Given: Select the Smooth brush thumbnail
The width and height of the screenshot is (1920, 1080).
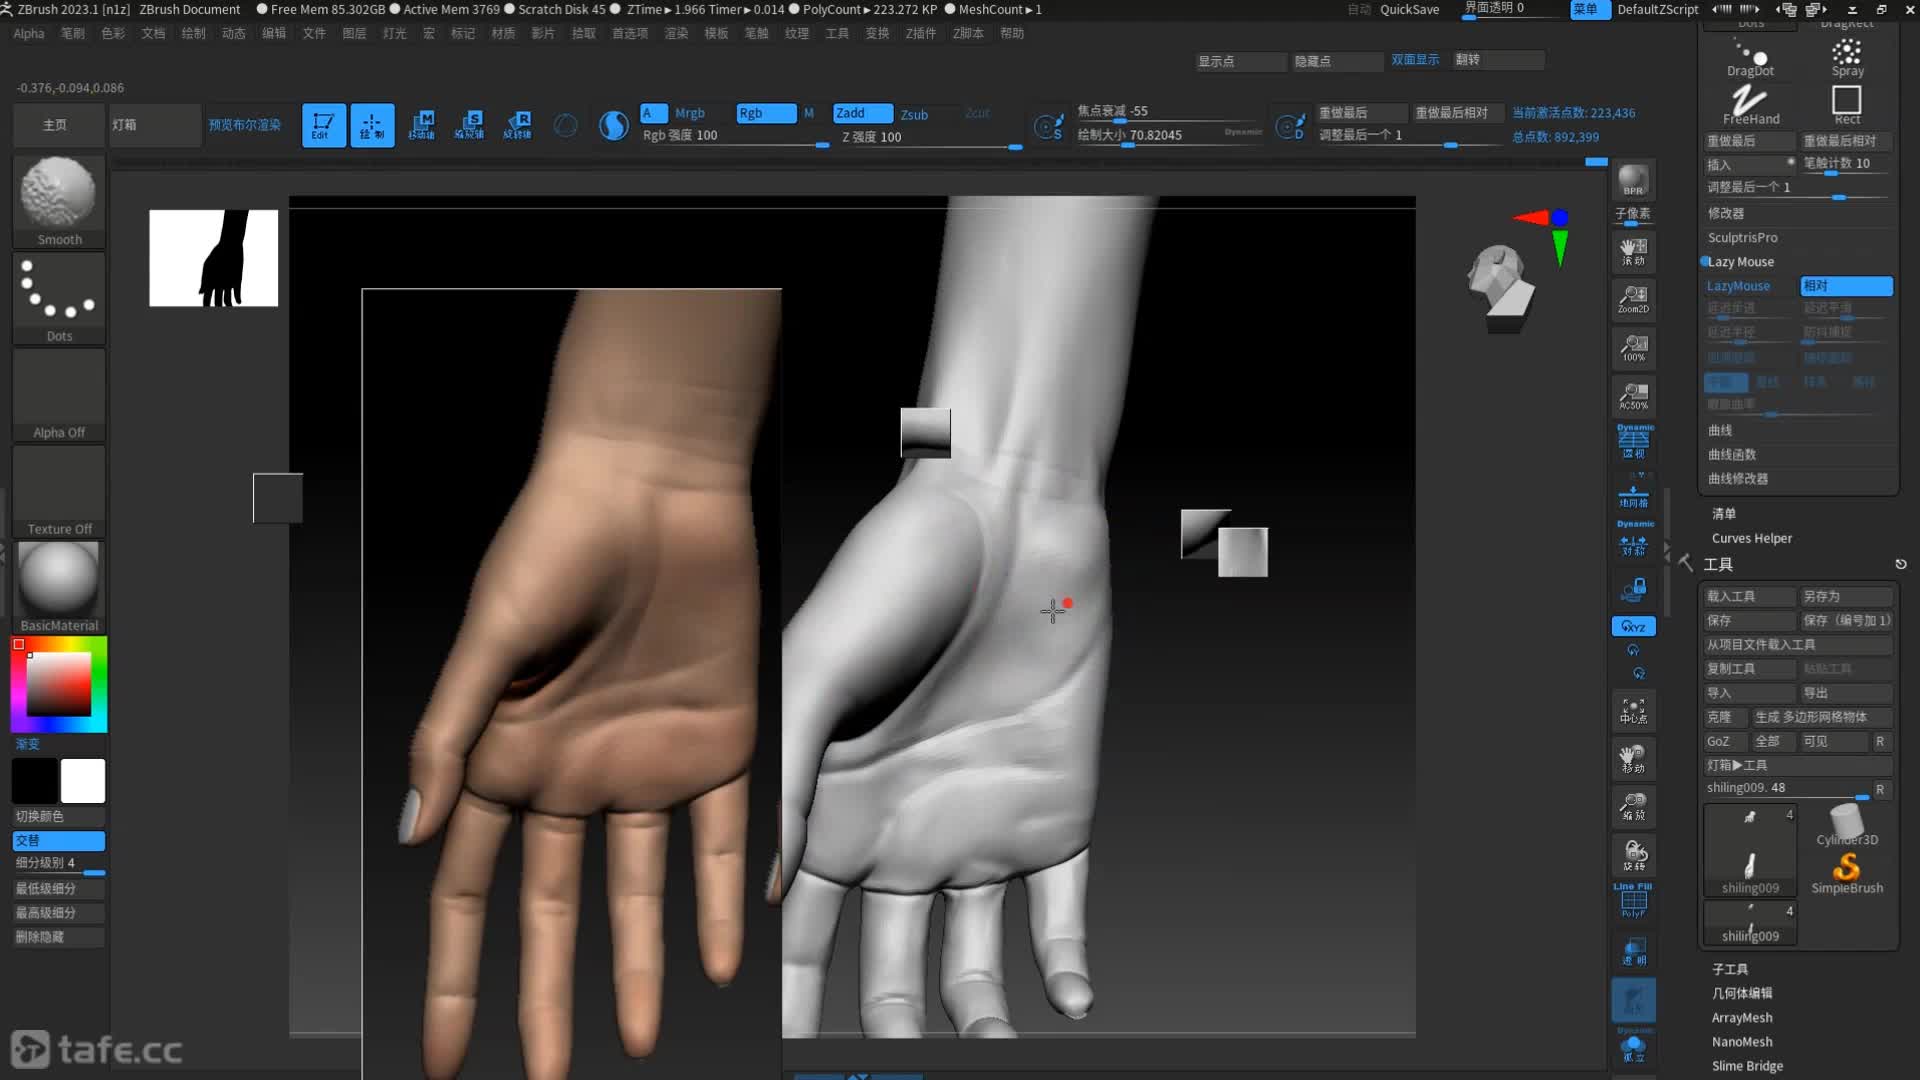Looking at the screenshot, I should tap(59, 200).
